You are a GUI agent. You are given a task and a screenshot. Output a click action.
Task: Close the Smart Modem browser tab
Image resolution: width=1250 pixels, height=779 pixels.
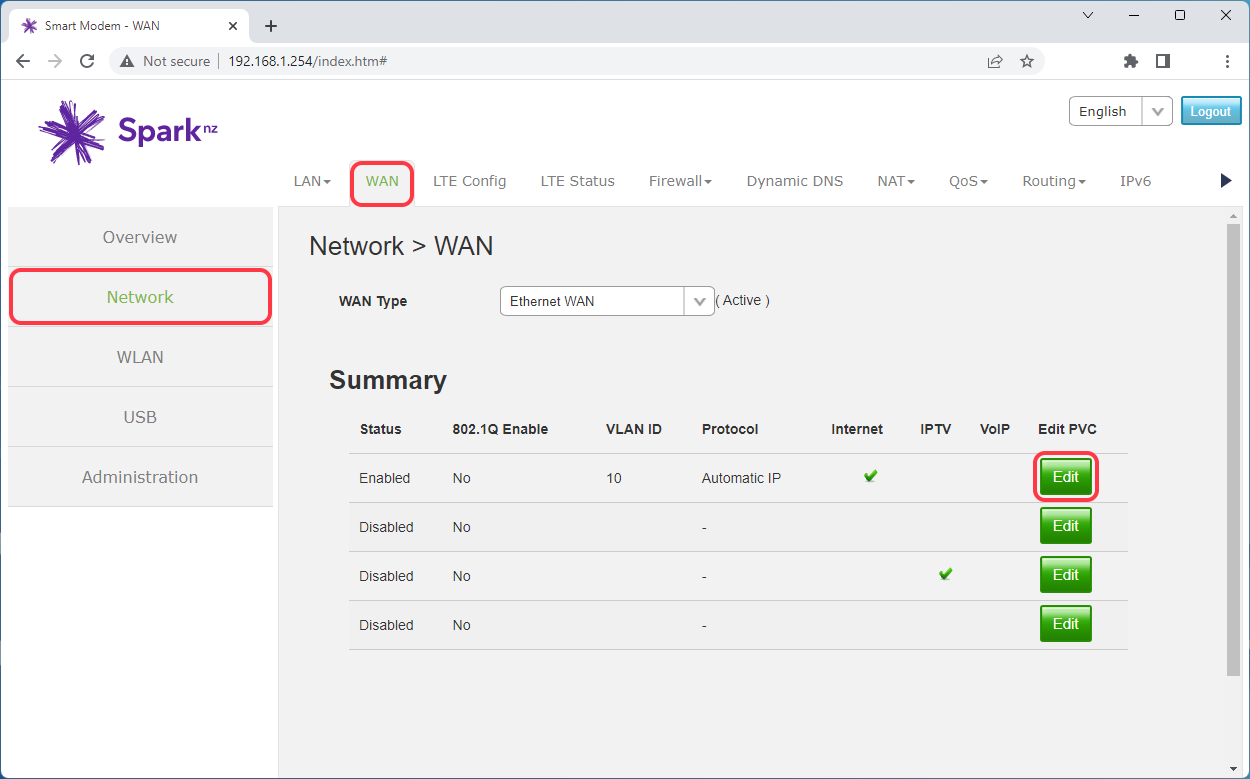point(232,26)
